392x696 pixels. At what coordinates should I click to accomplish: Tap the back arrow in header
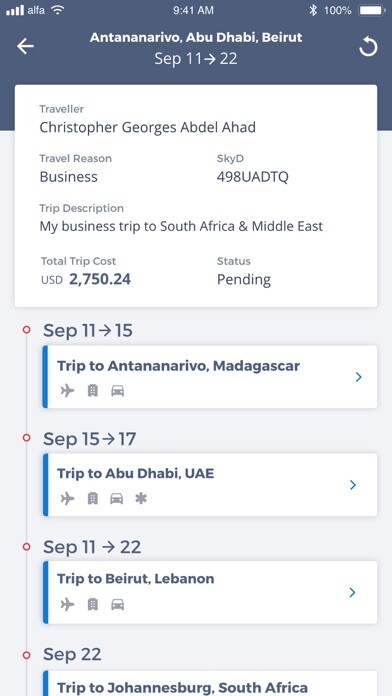[25, 46]
